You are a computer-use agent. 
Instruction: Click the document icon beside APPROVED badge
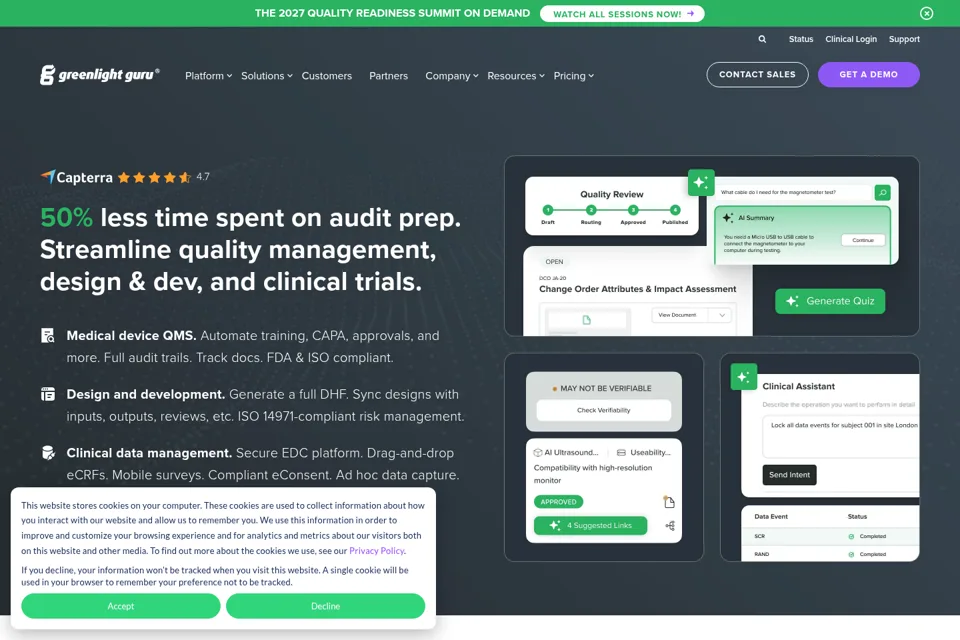[669, 502]
